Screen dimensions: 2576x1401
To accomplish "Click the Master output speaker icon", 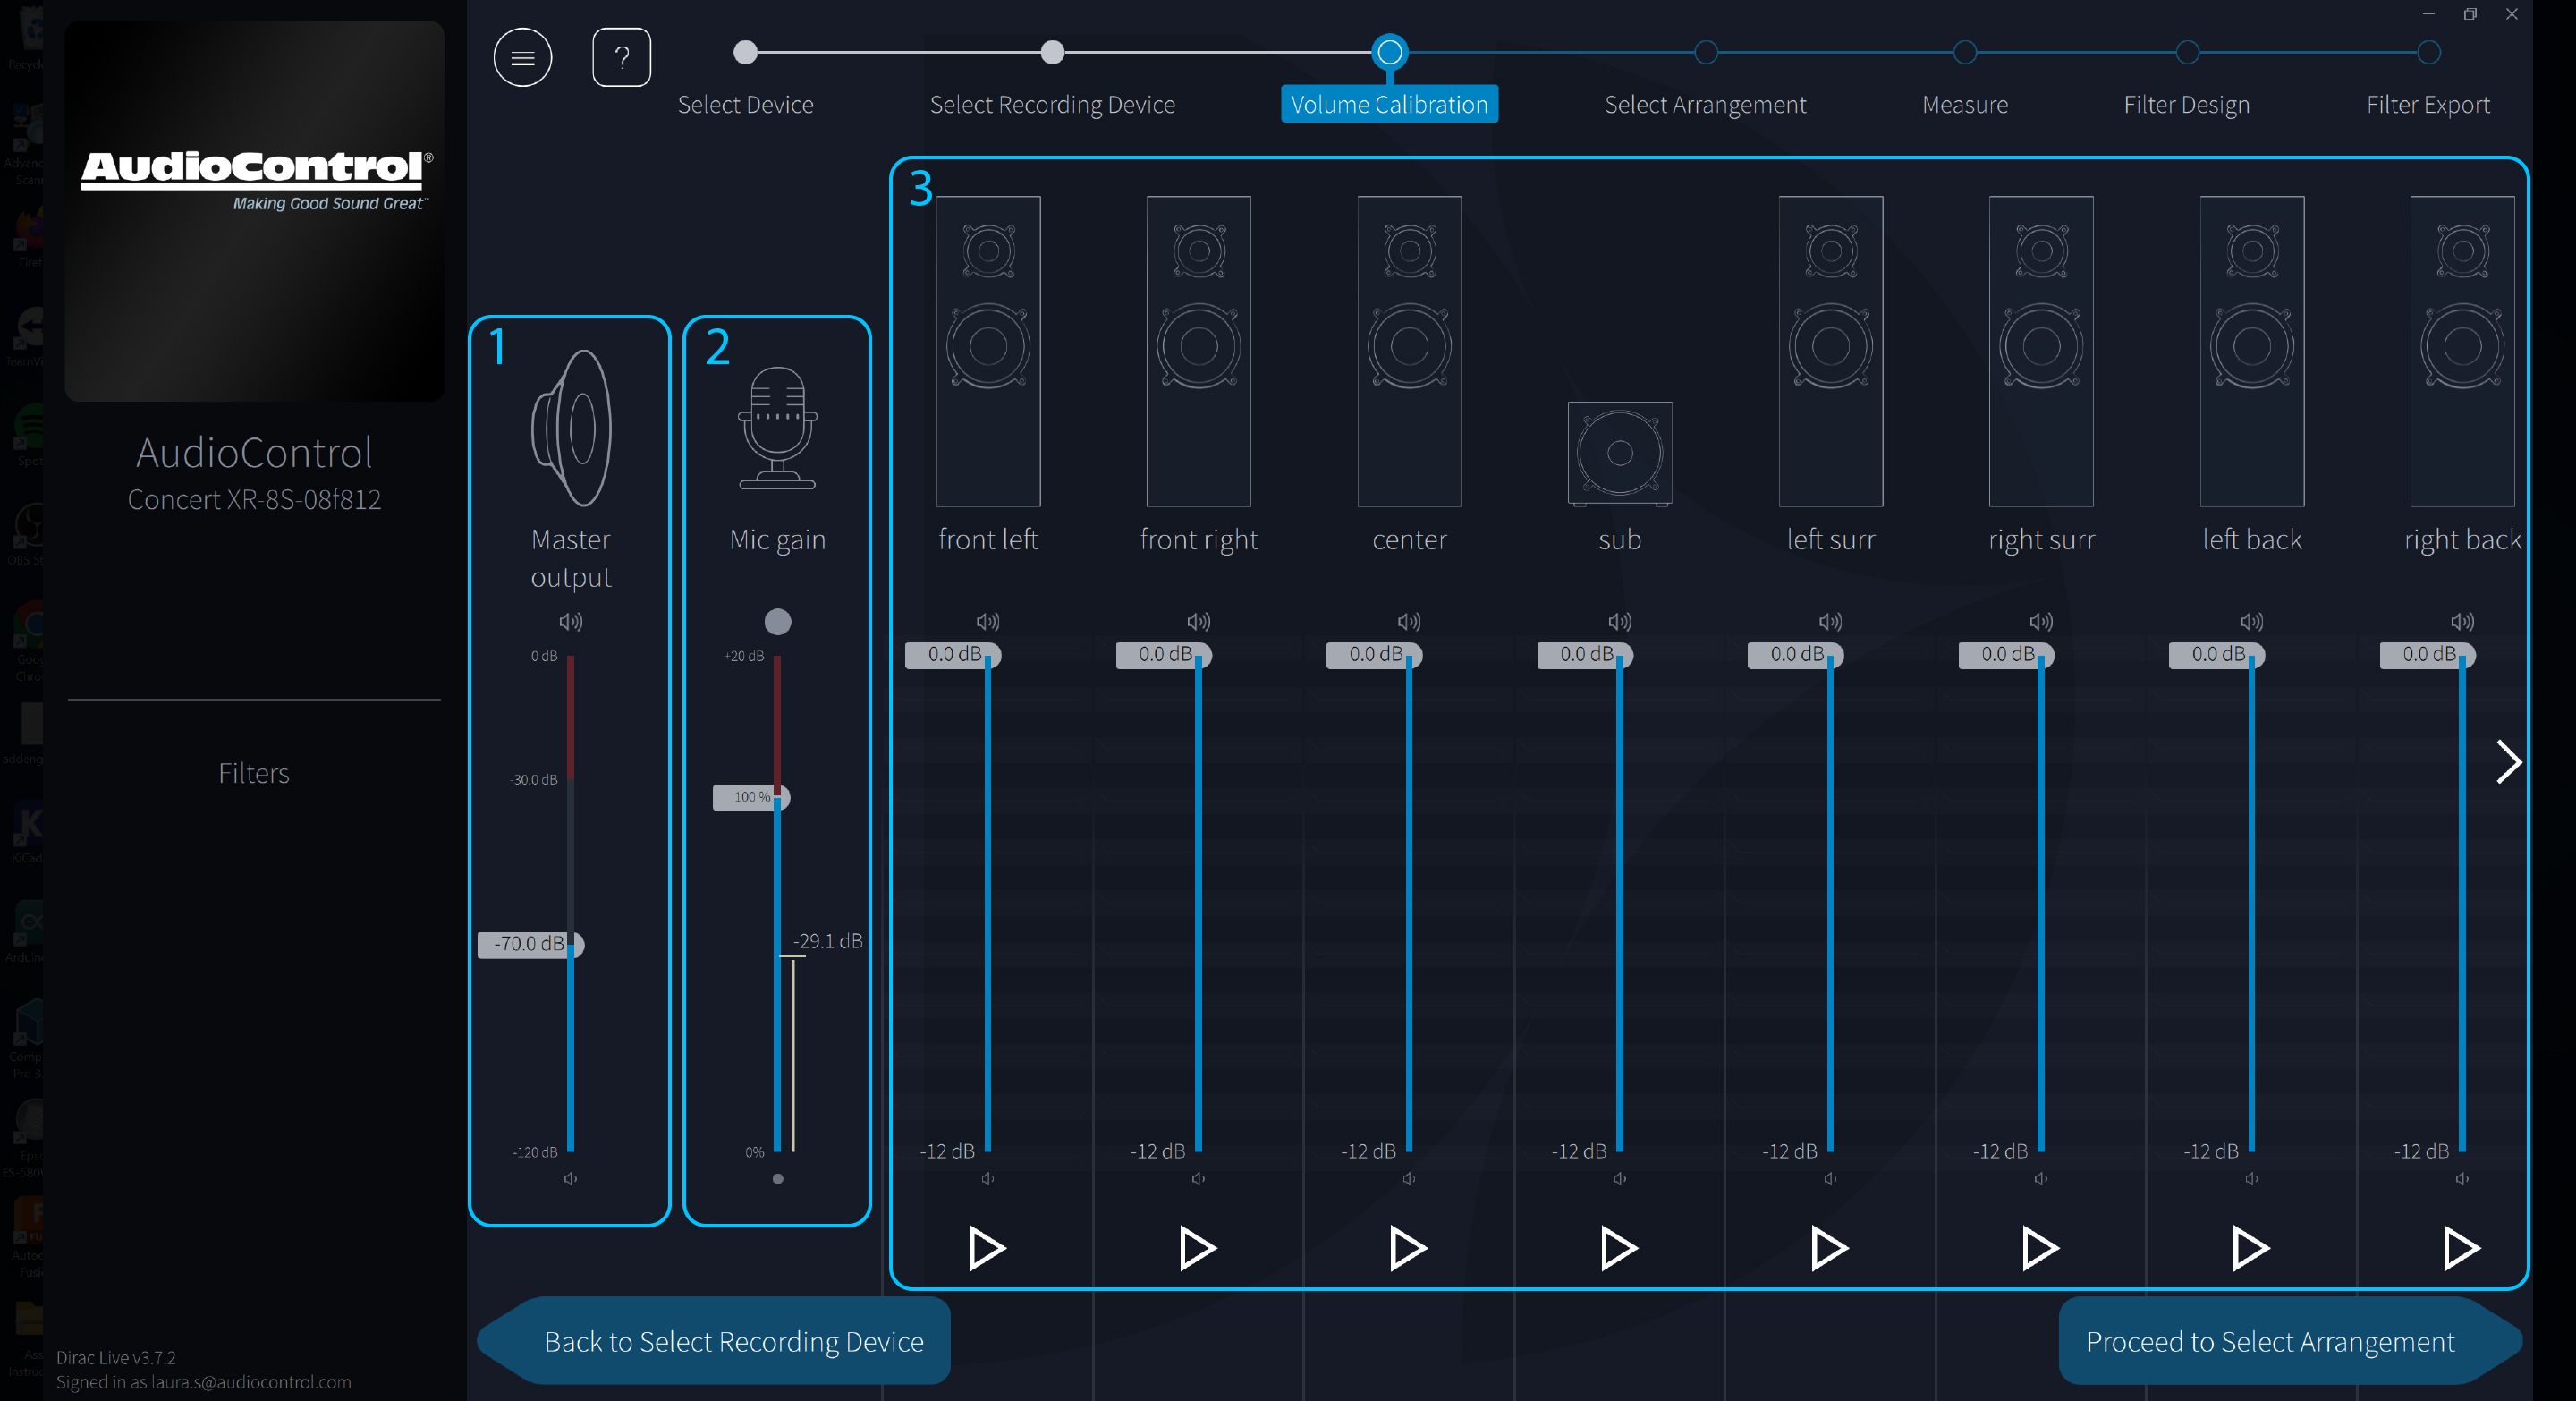I will coord(571,428).
